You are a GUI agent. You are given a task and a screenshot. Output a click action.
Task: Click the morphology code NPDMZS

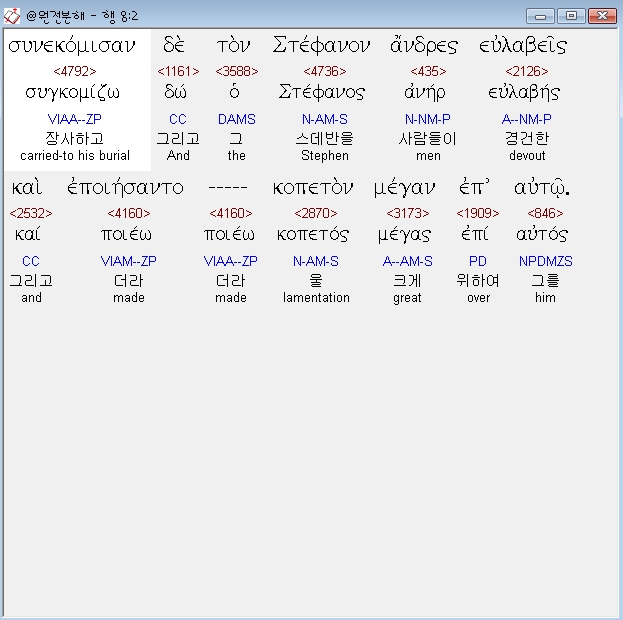pos(546,261)
